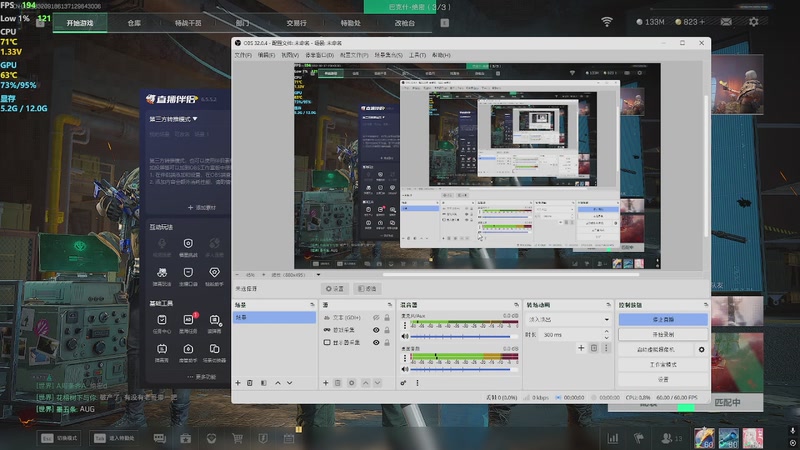Hide the display capture source

coord(376,342)
